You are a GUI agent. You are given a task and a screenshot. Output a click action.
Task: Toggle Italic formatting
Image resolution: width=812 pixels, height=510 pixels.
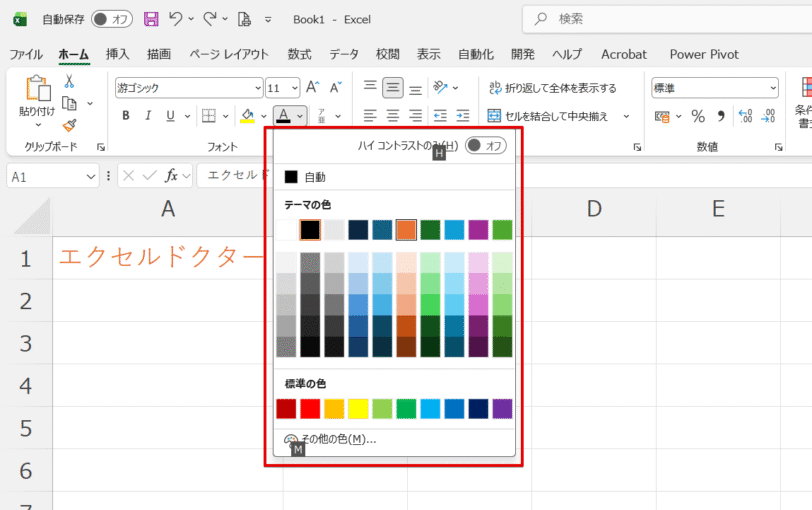[148, 115]
